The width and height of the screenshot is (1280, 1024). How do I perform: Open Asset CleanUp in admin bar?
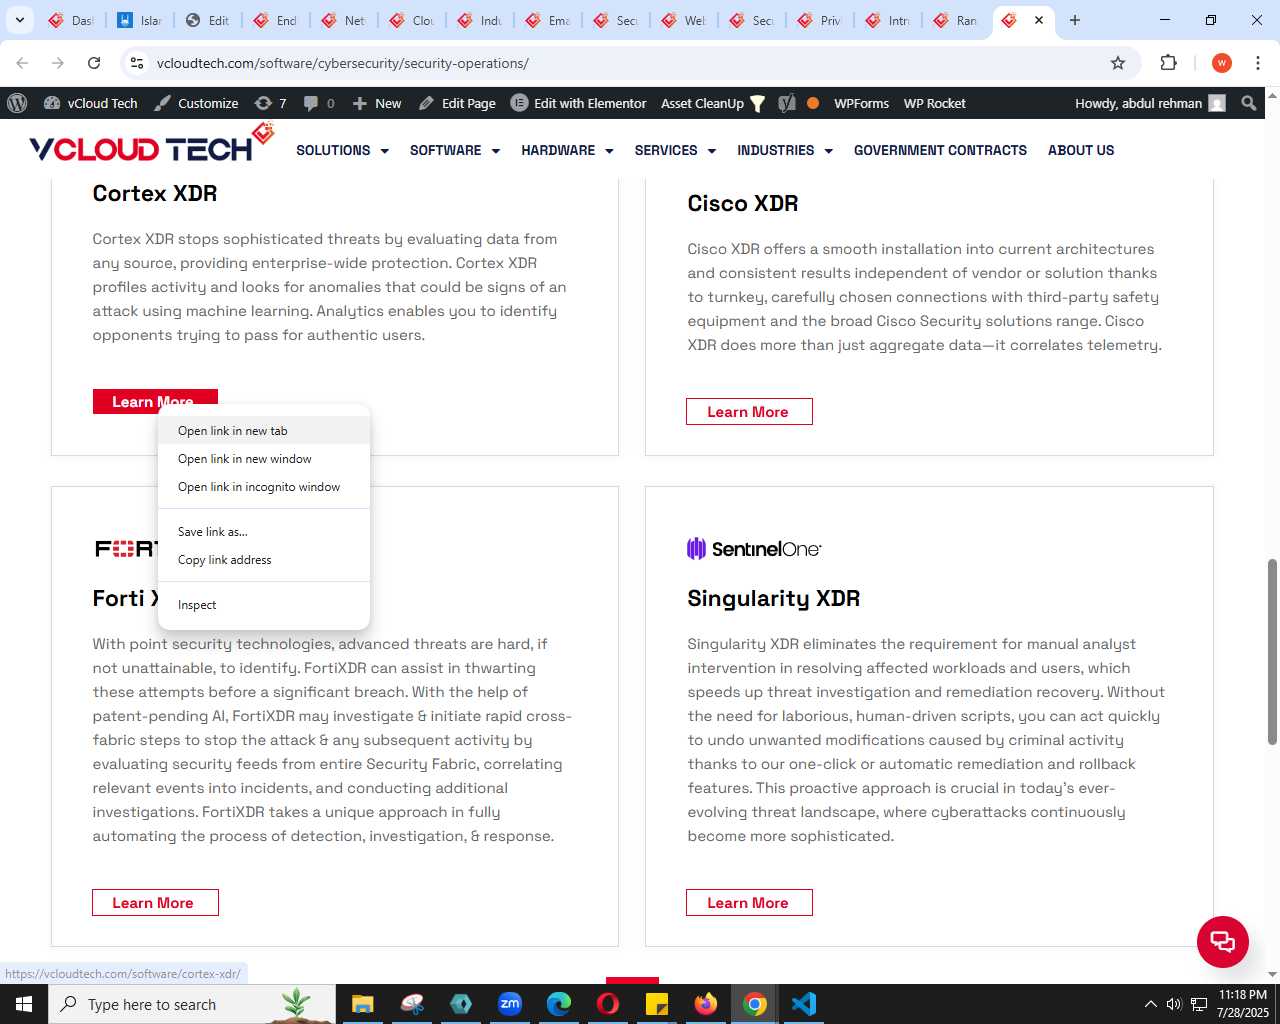click(713, 103)
